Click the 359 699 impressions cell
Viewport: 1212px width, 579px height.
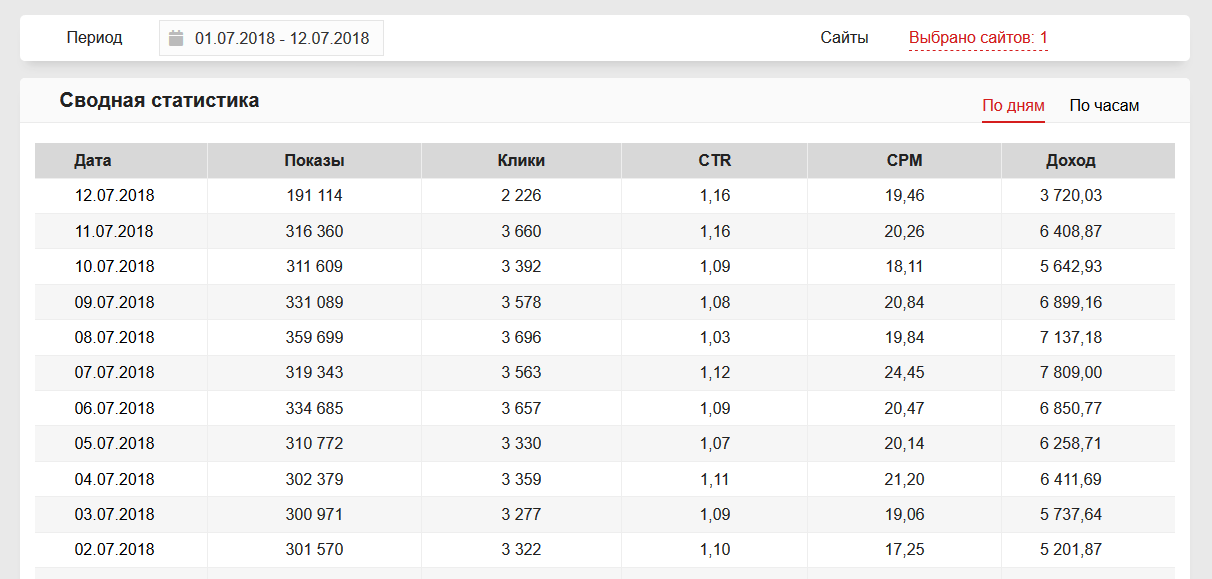[314, 337]
